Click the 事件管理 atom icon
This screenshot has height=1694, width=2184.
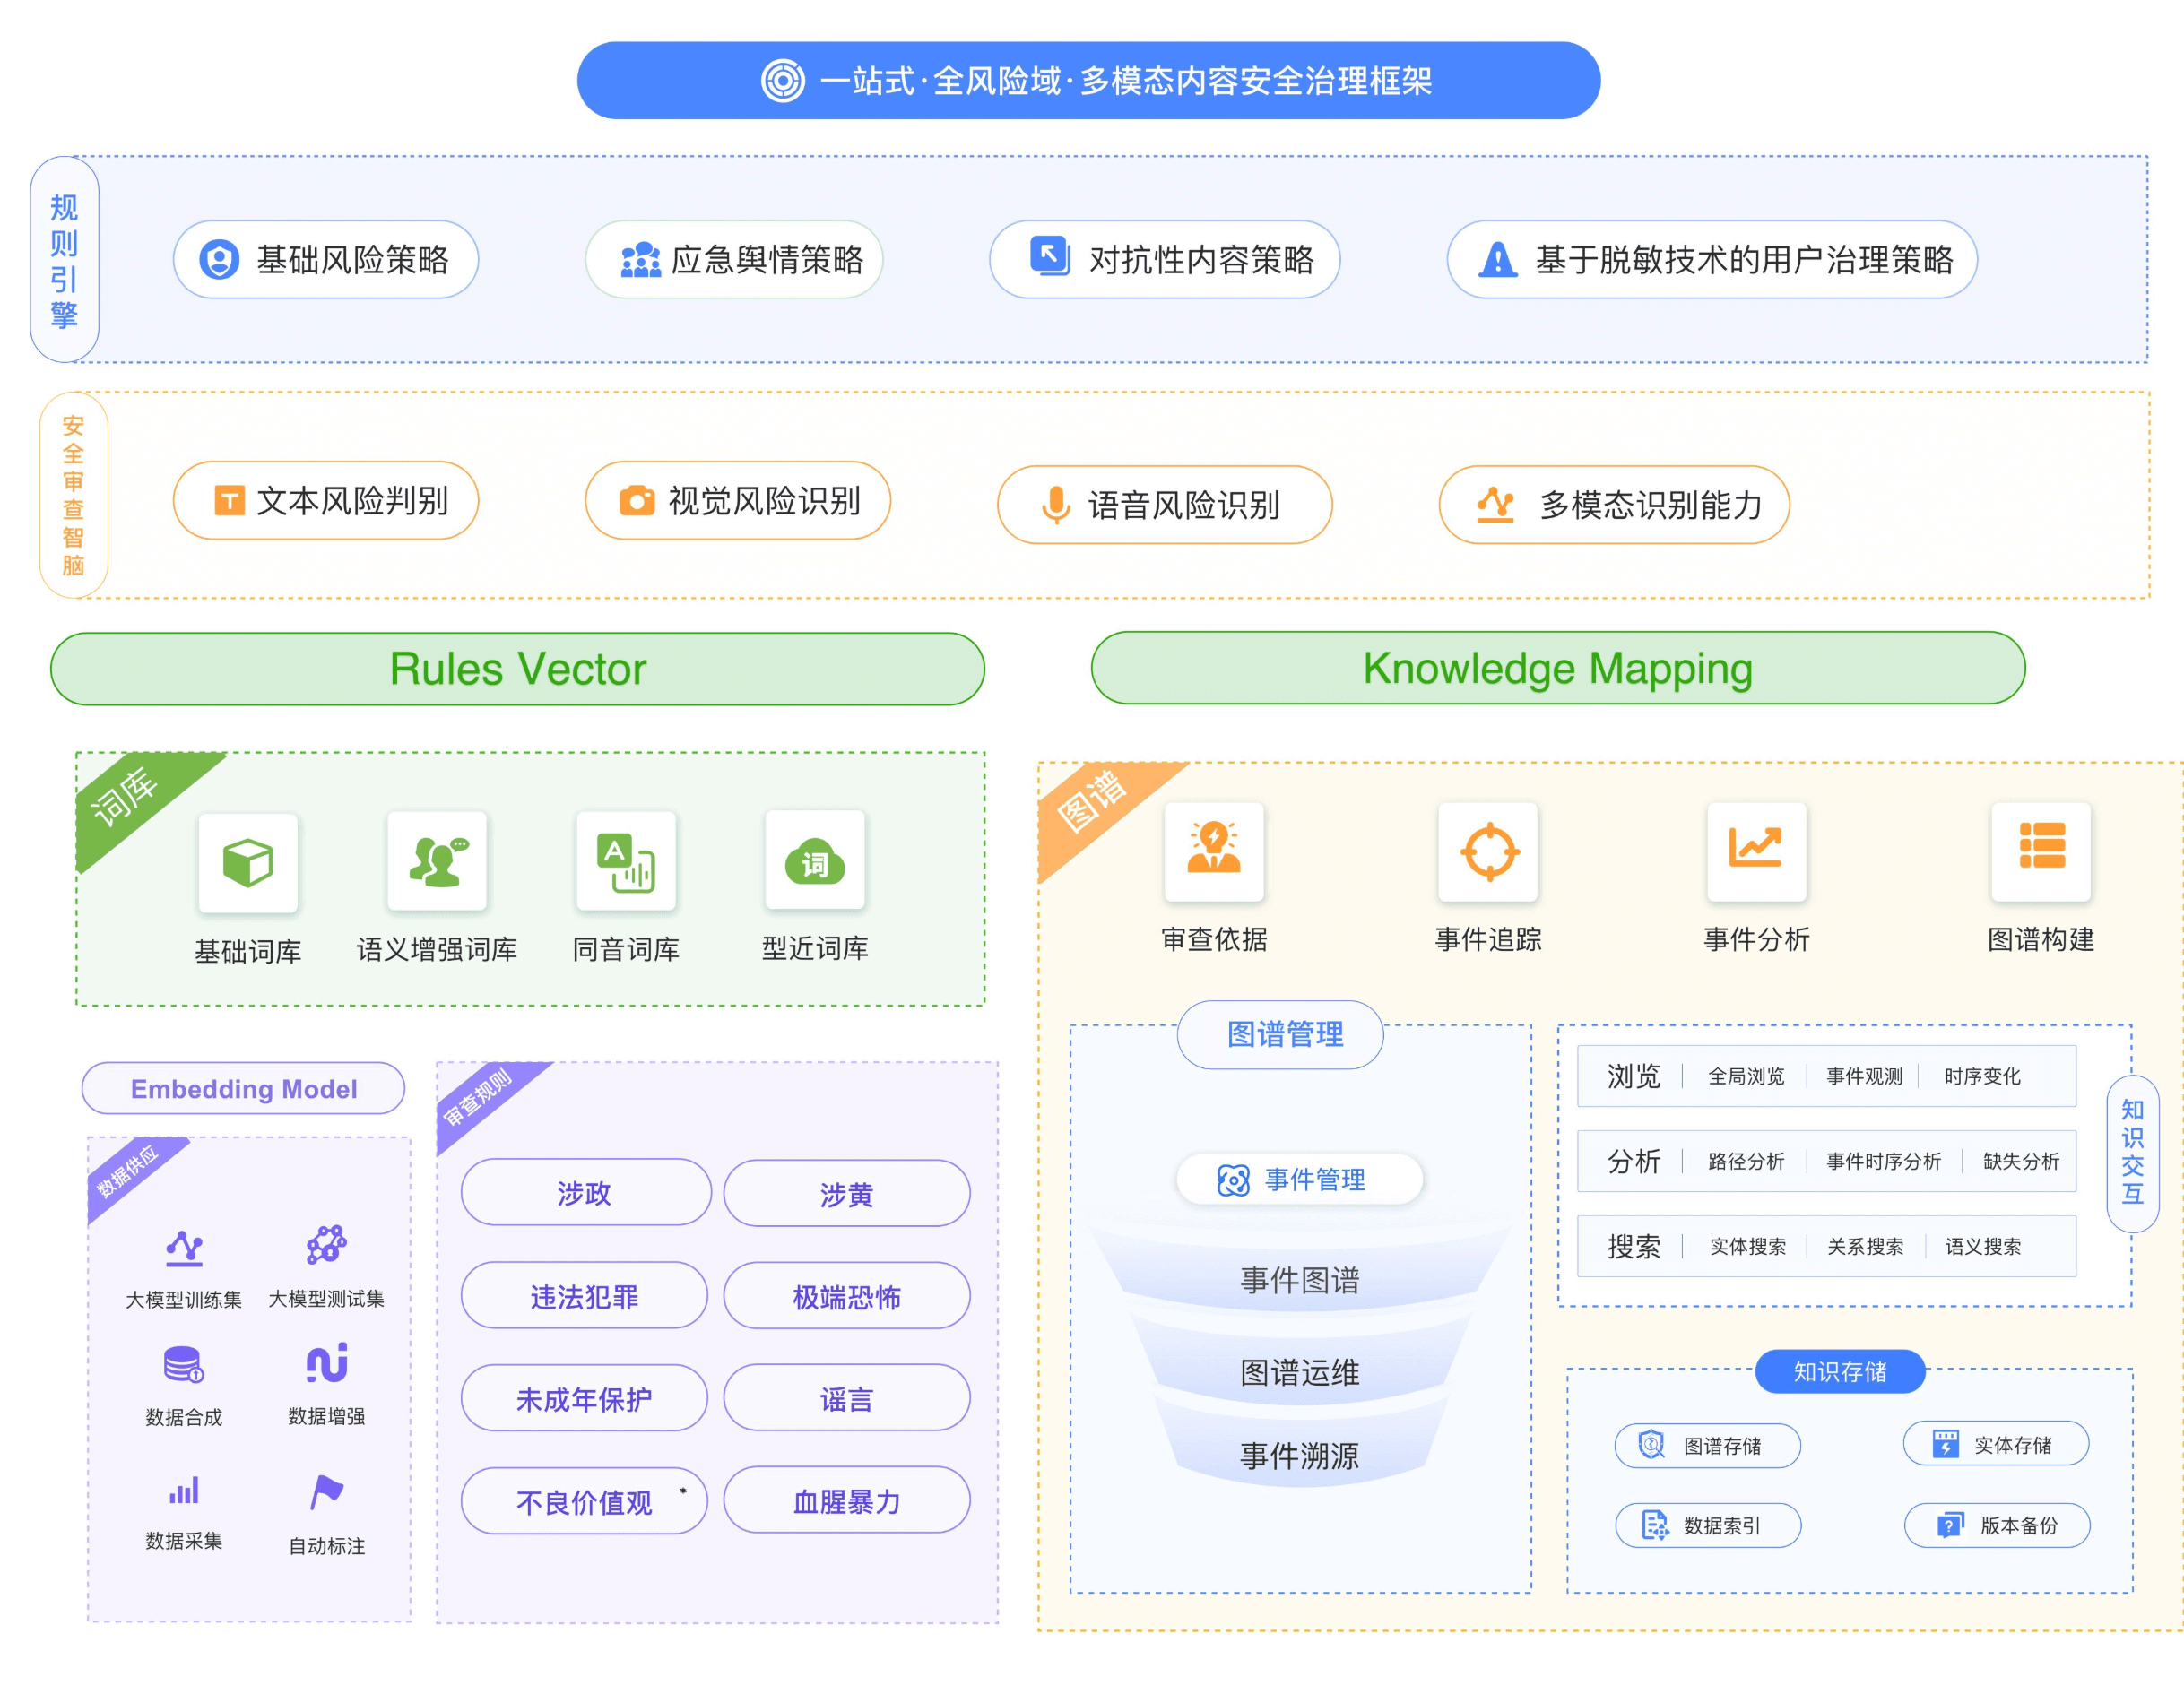click(x=1233, y=1180)
